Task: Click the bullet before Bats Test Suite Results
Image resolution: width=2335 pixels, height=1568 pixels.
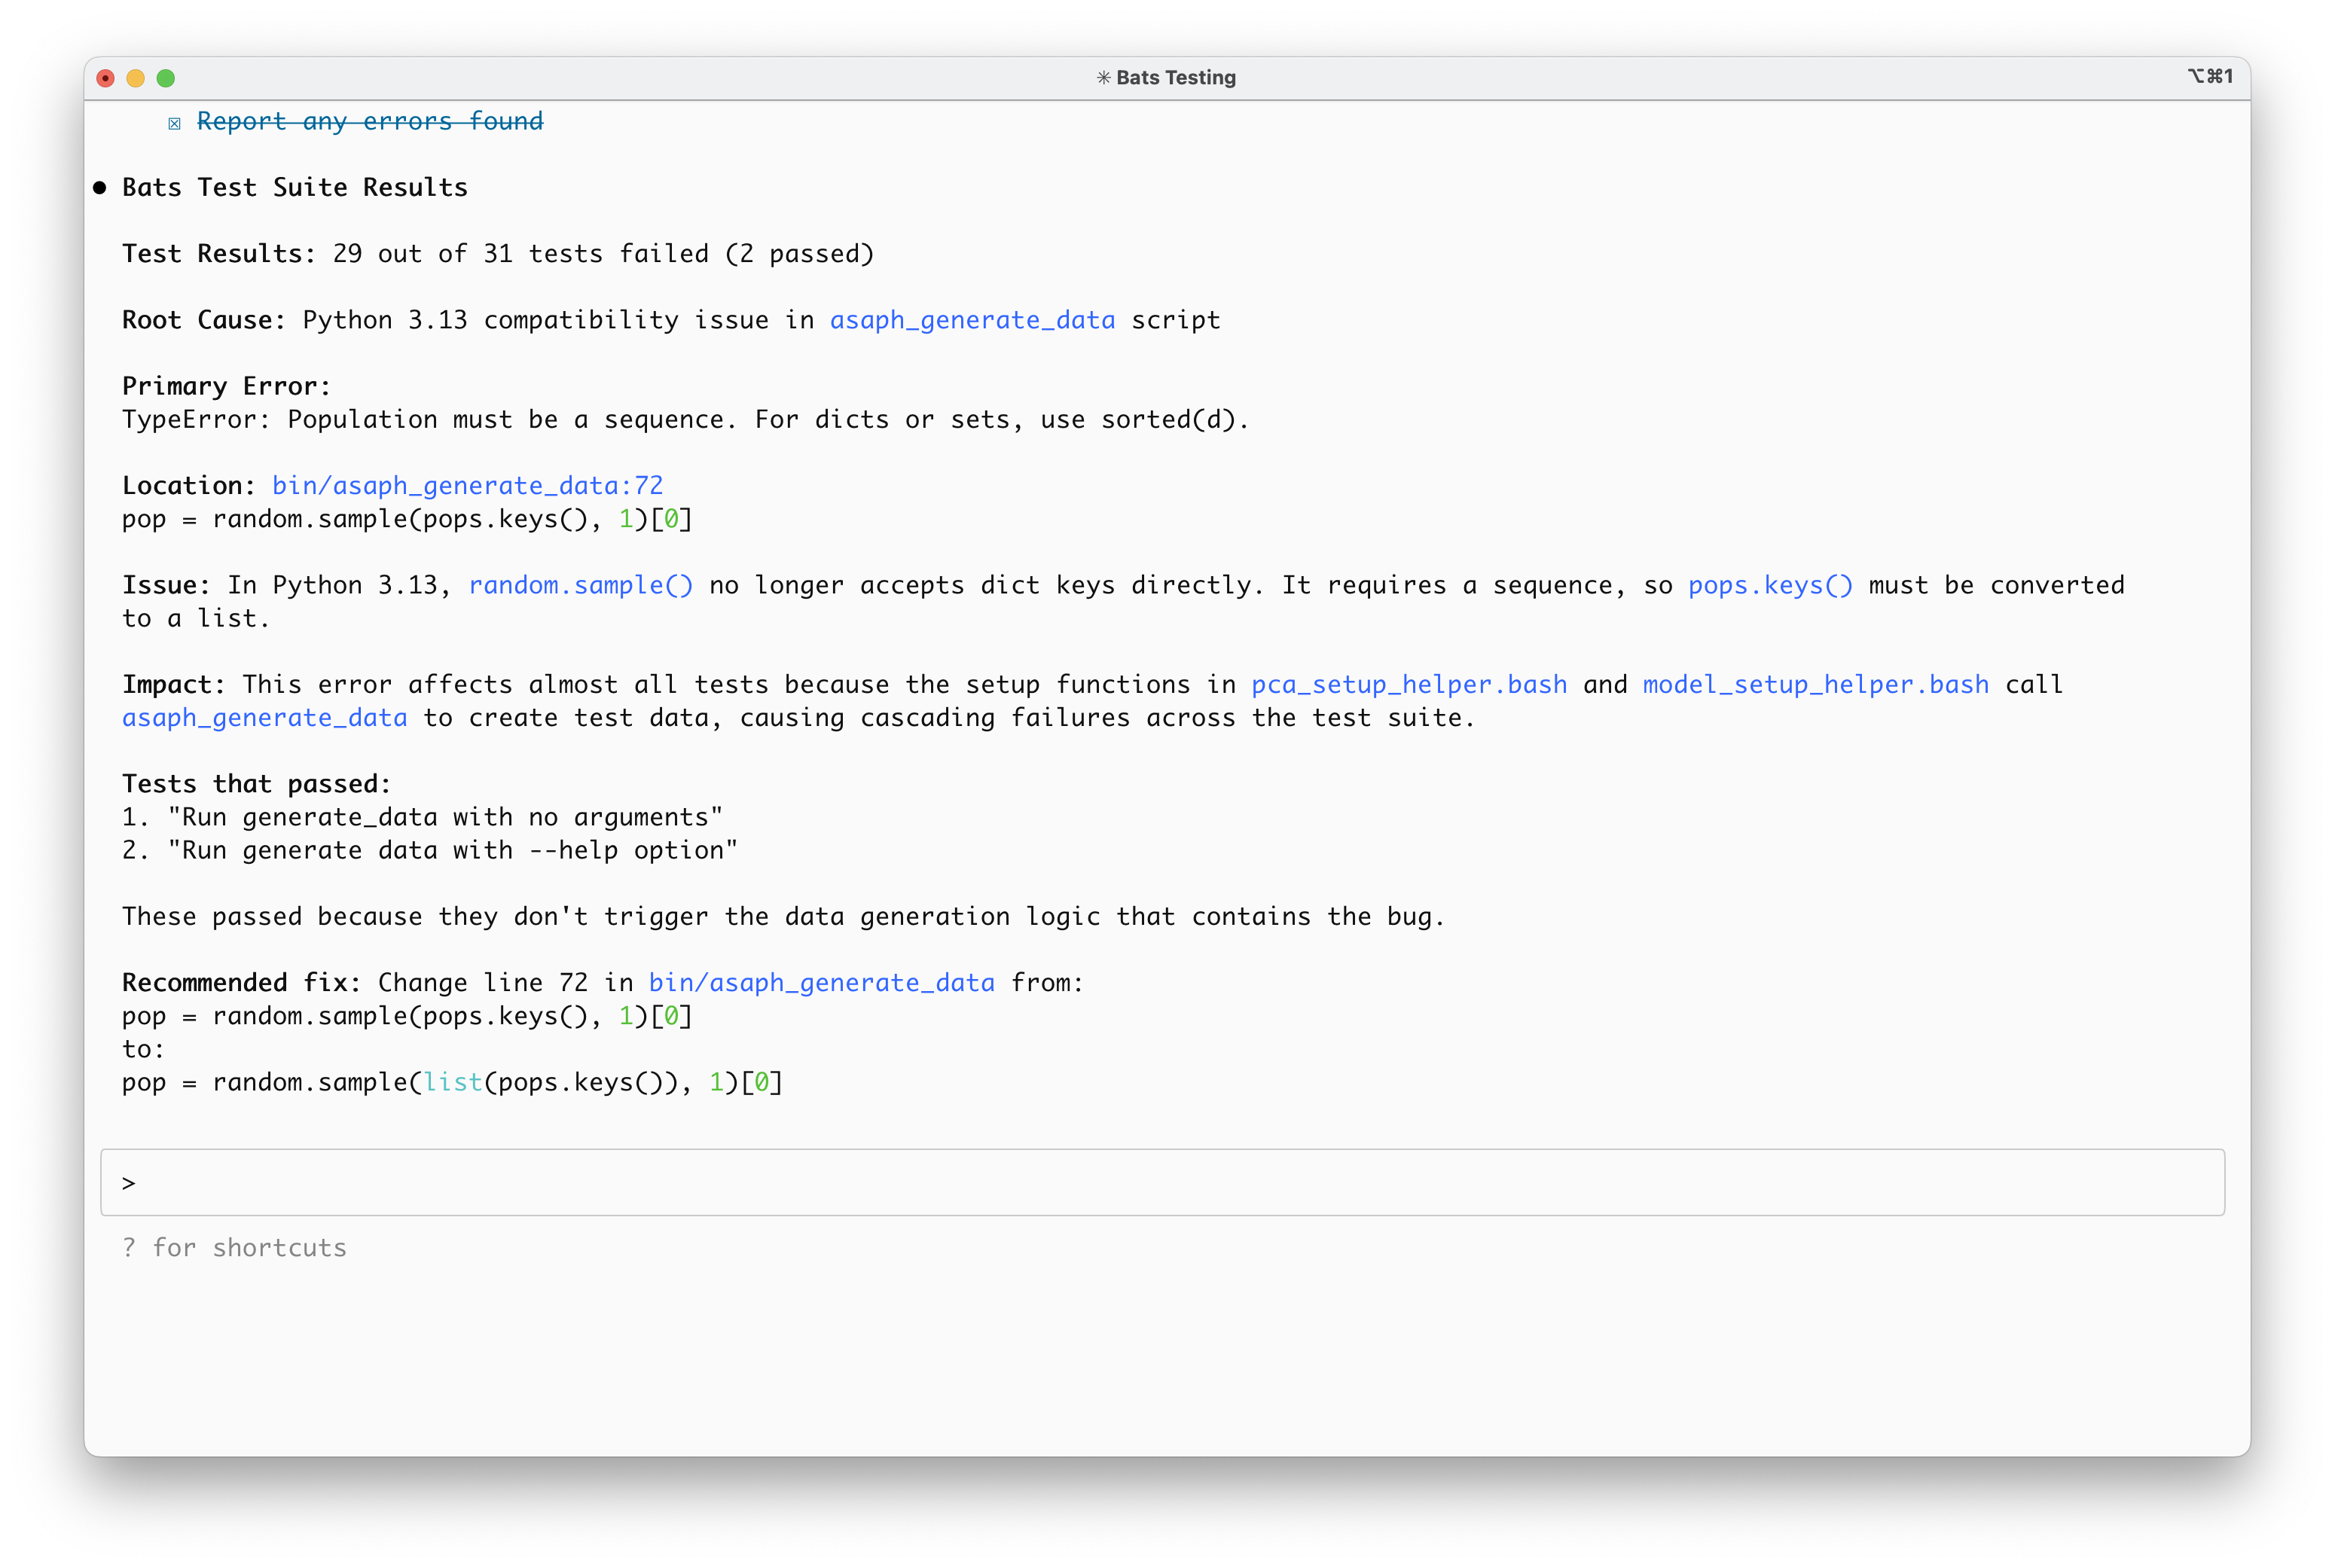Action: click(x=99, y=188)
